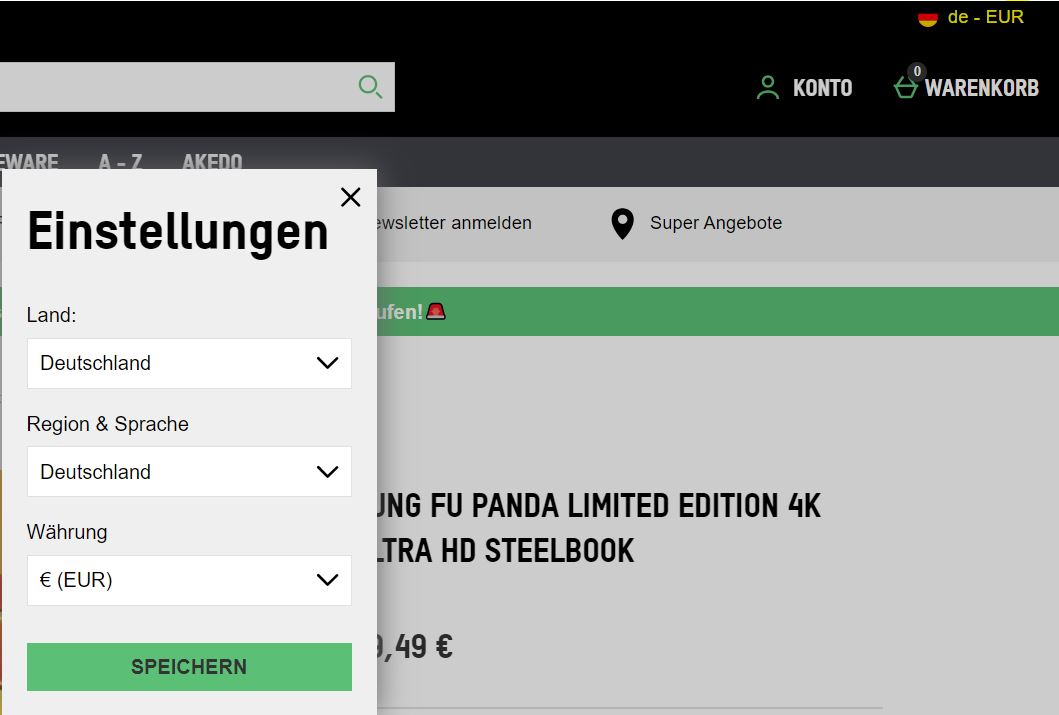1059x715 pixels.
Task: Click the de - EUR language selector
Action: 985,17
